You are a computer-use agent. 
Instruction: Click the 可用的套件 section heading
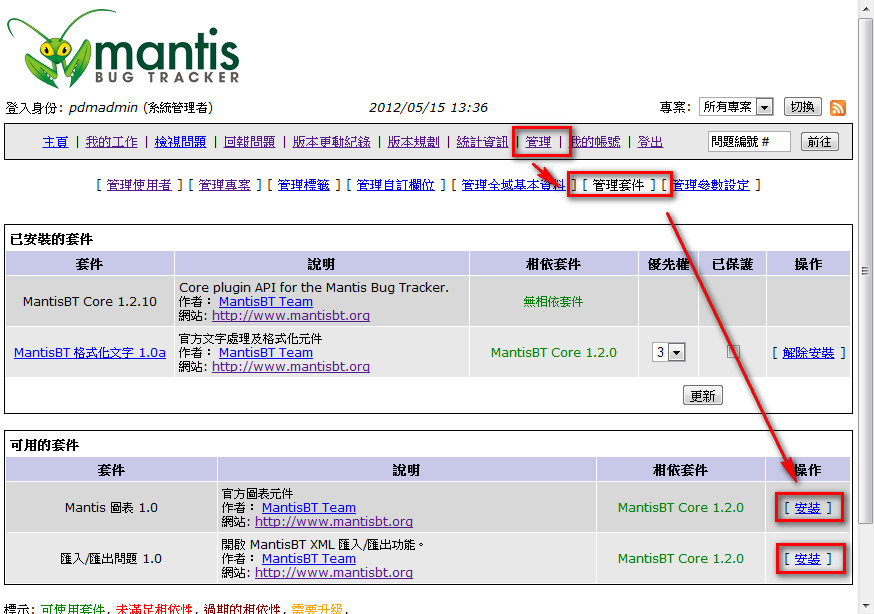pos(45,445)
